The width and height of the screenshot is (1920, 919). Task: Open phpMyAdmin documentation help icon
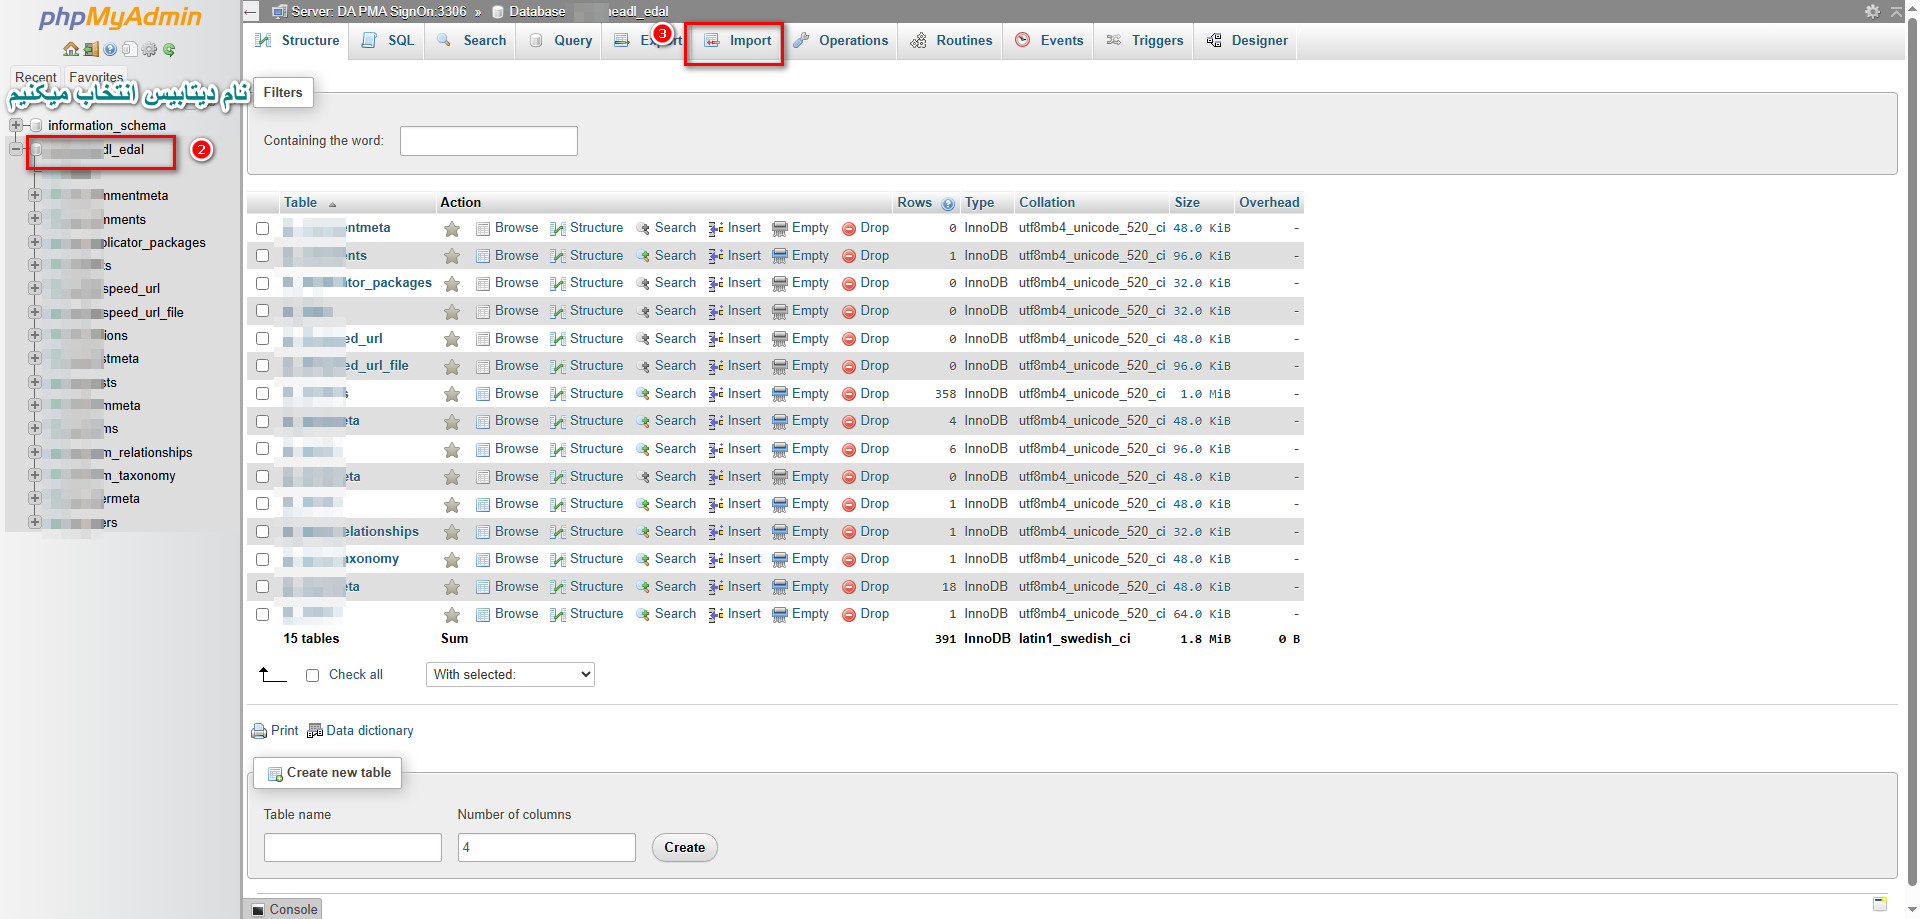pyautogui.click(x=110, y=49)
